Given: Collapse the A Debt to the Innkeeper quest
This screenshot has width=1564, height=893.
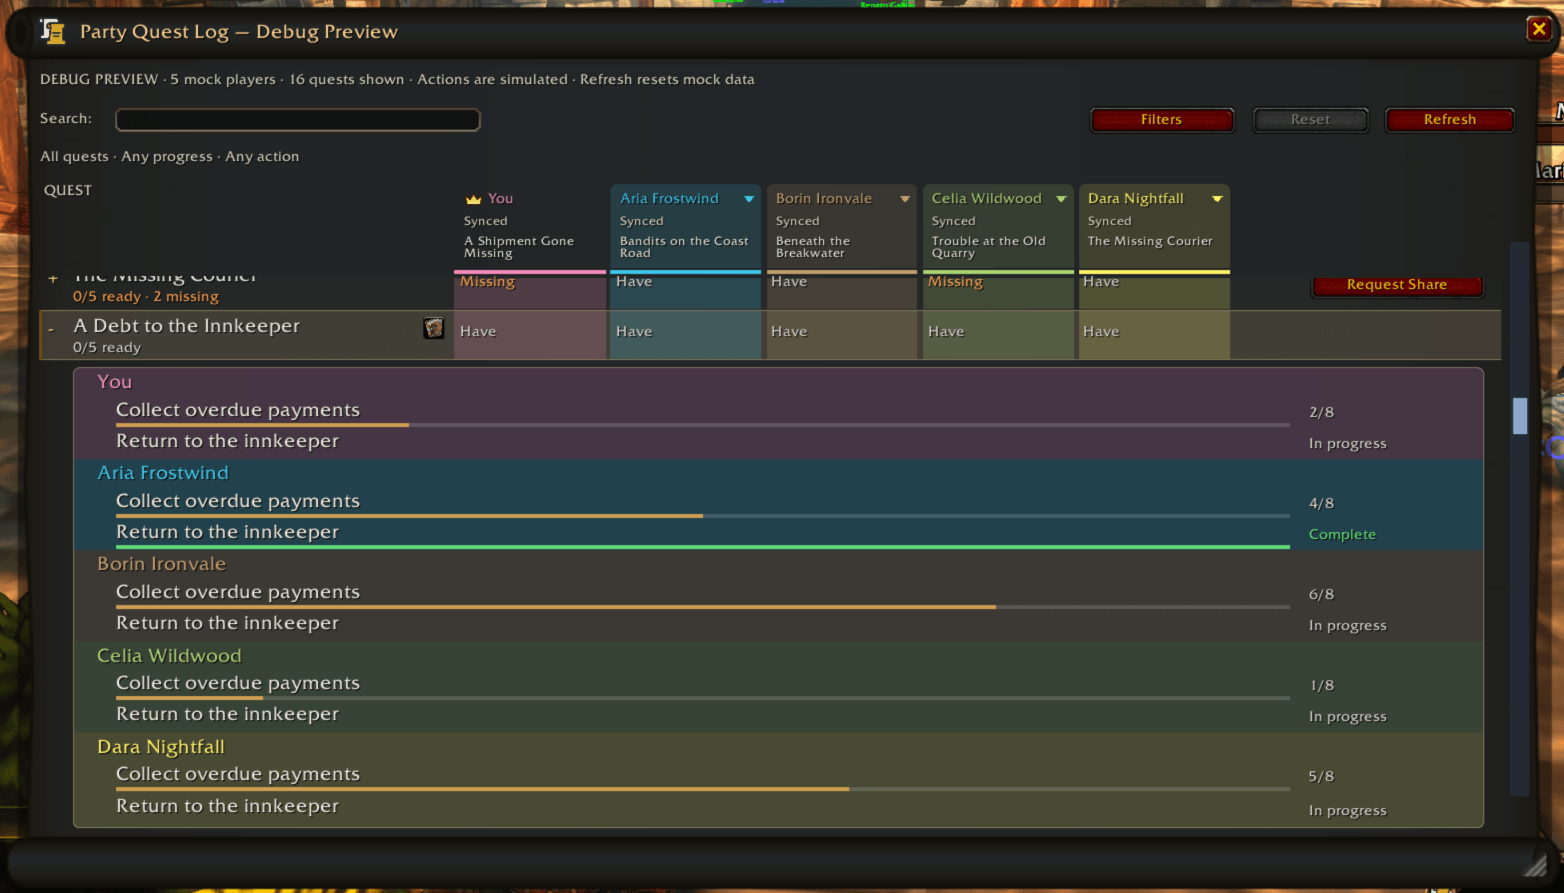Looking at the screenshot, I should pos(51,328).
